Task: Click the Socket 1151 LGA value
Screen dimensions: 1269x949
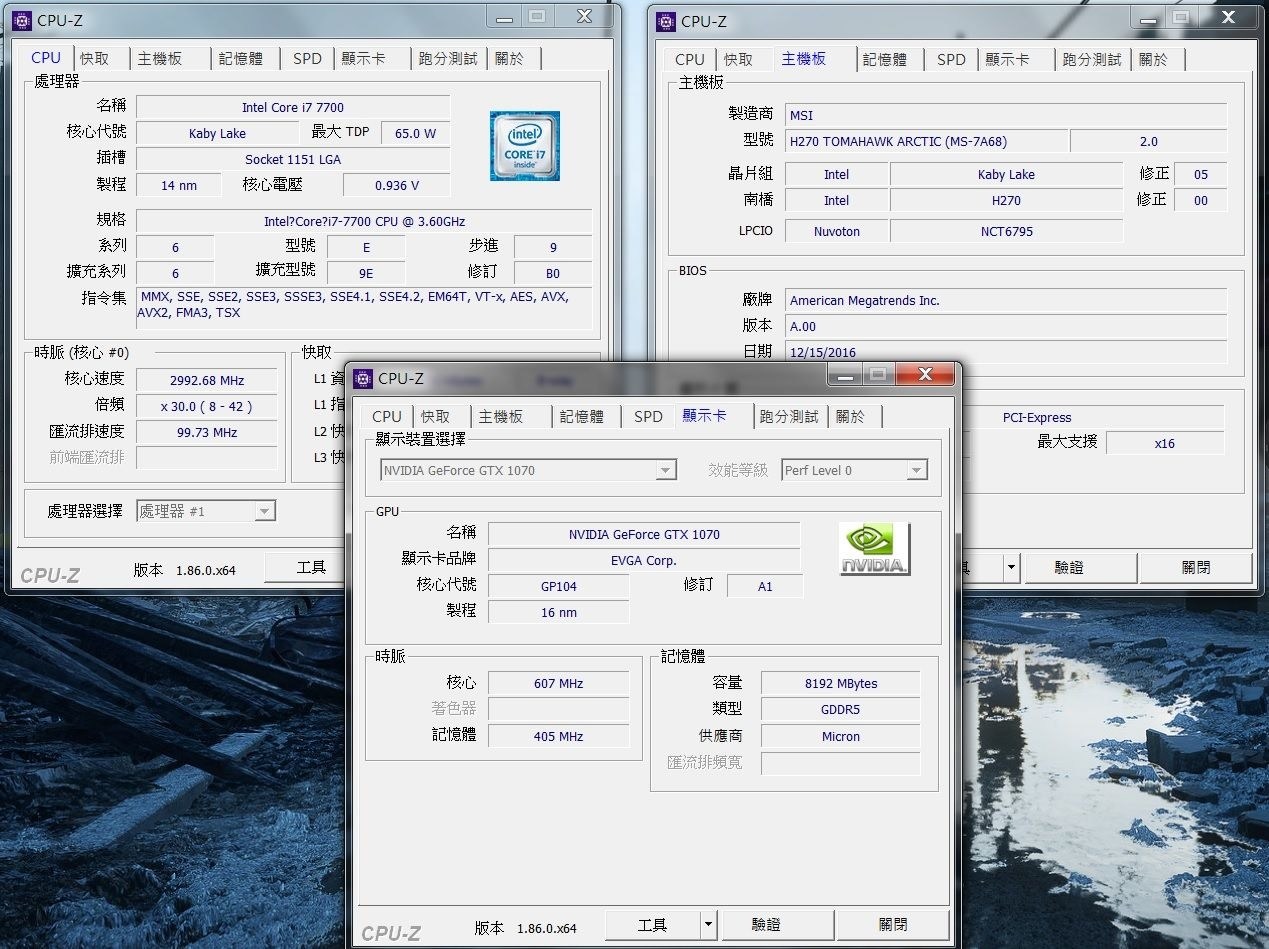Action: pyautogui.click(x=293, y=159)
